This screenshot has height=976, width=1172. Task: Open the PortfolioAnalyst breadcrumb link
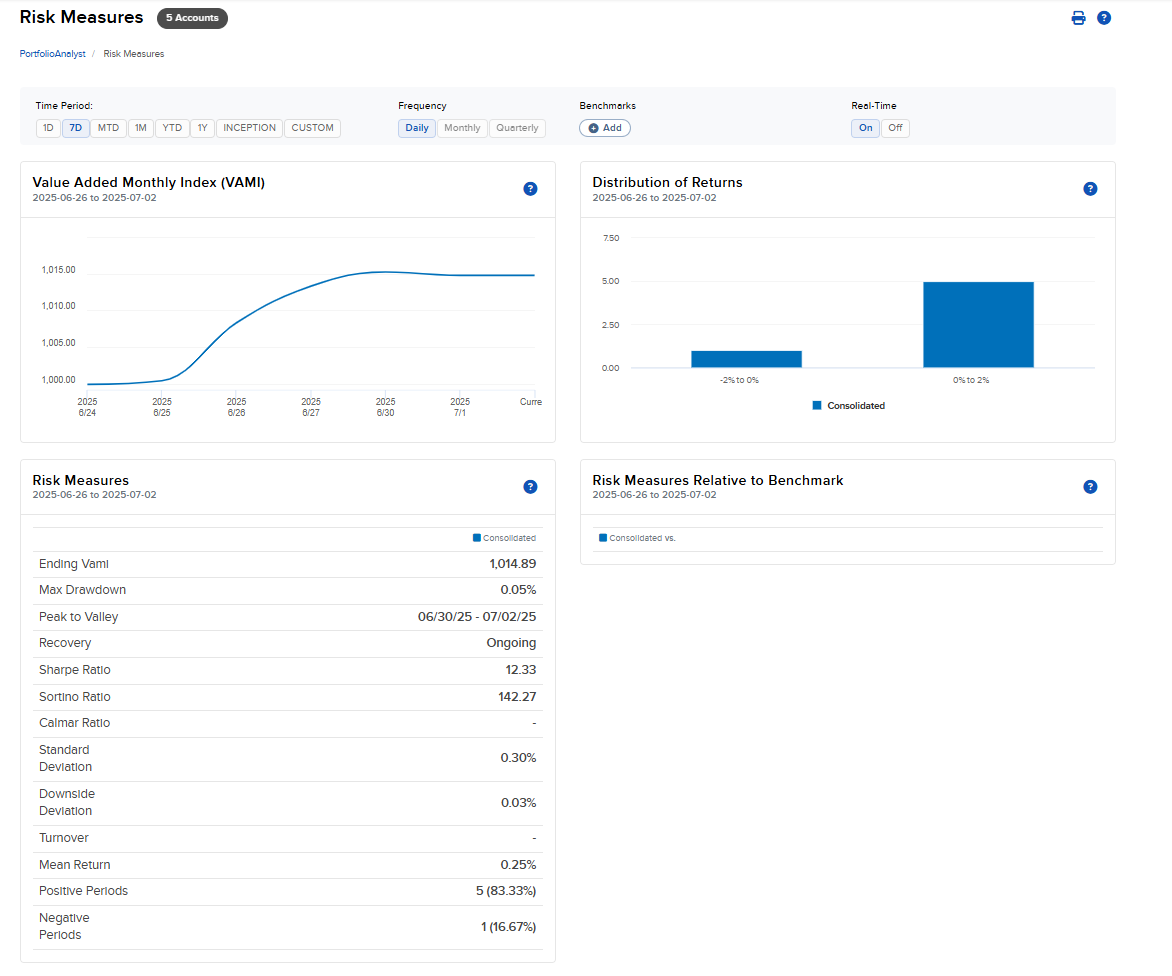click(x=52, y=53)
